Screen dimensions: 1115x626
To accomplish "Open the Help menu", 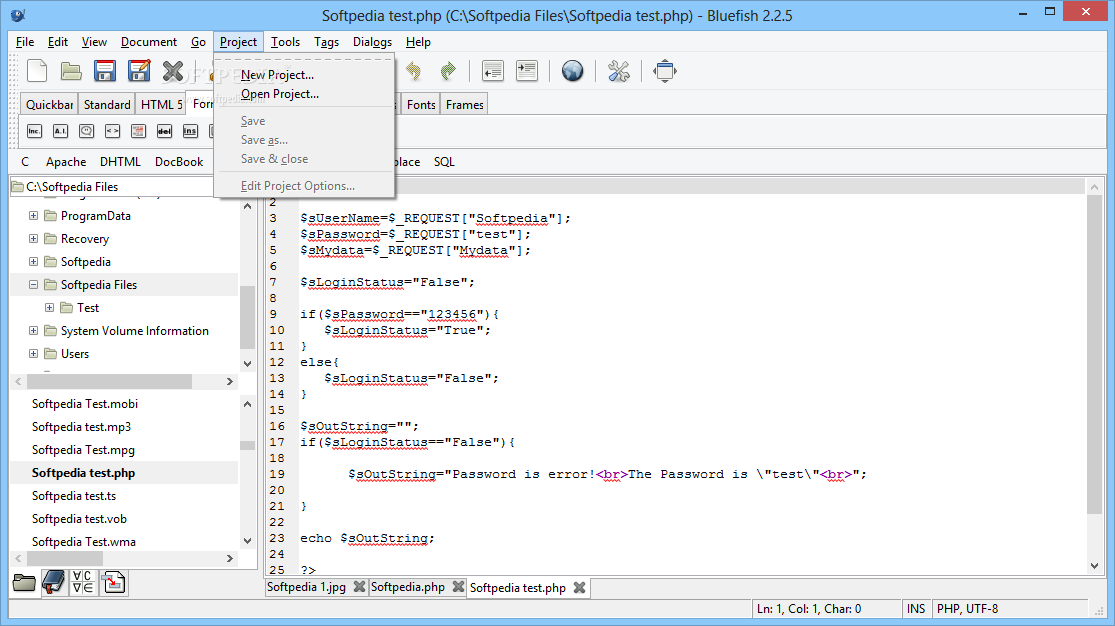I will [x=418, y=42].
